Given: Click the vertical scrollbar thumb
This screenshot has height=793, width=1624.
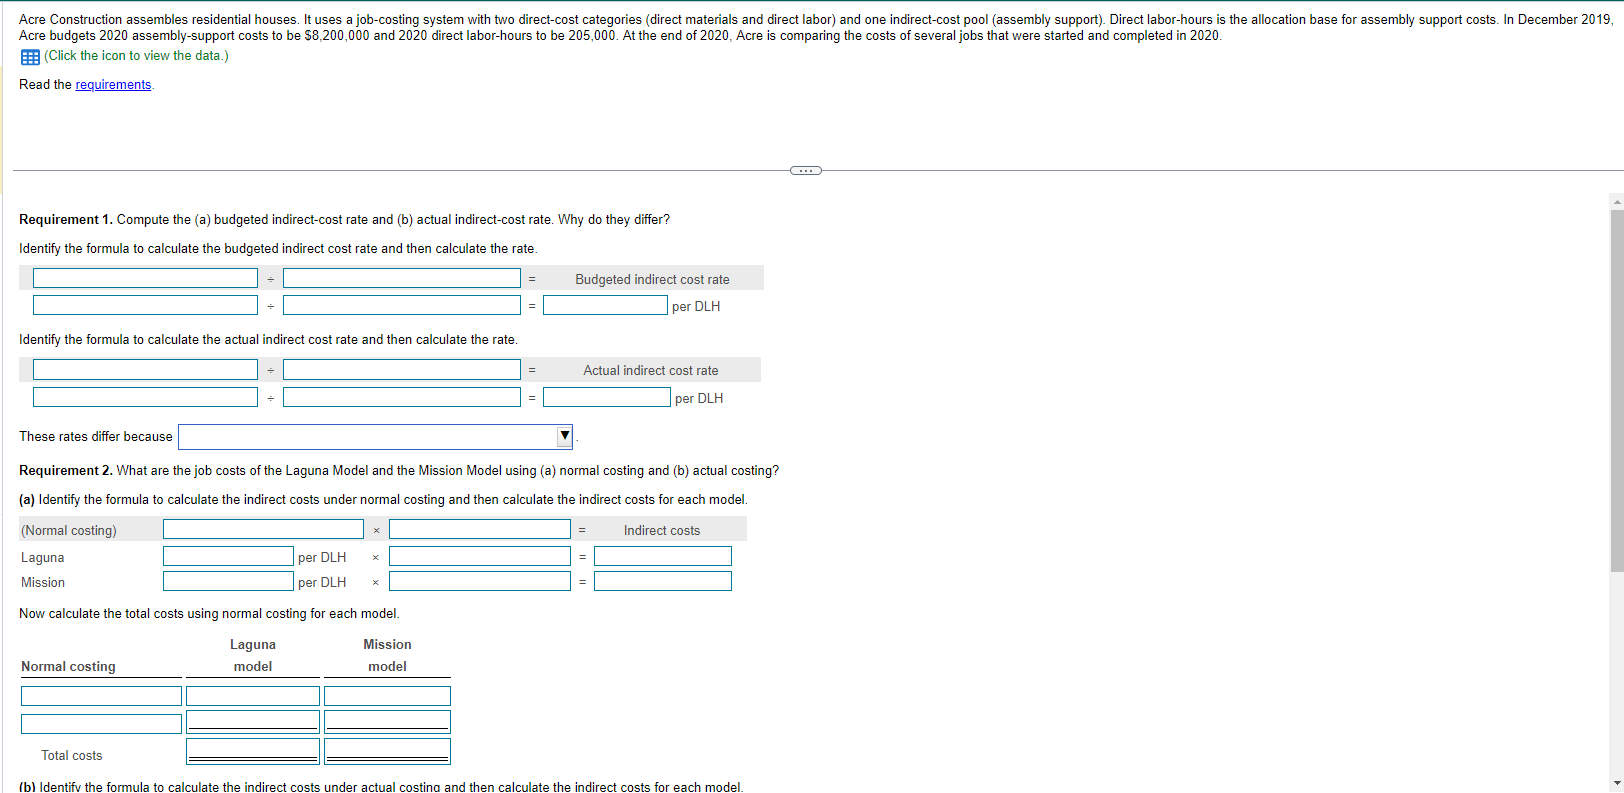Looking at the screenshot, I should click(x=1617, y=390).
